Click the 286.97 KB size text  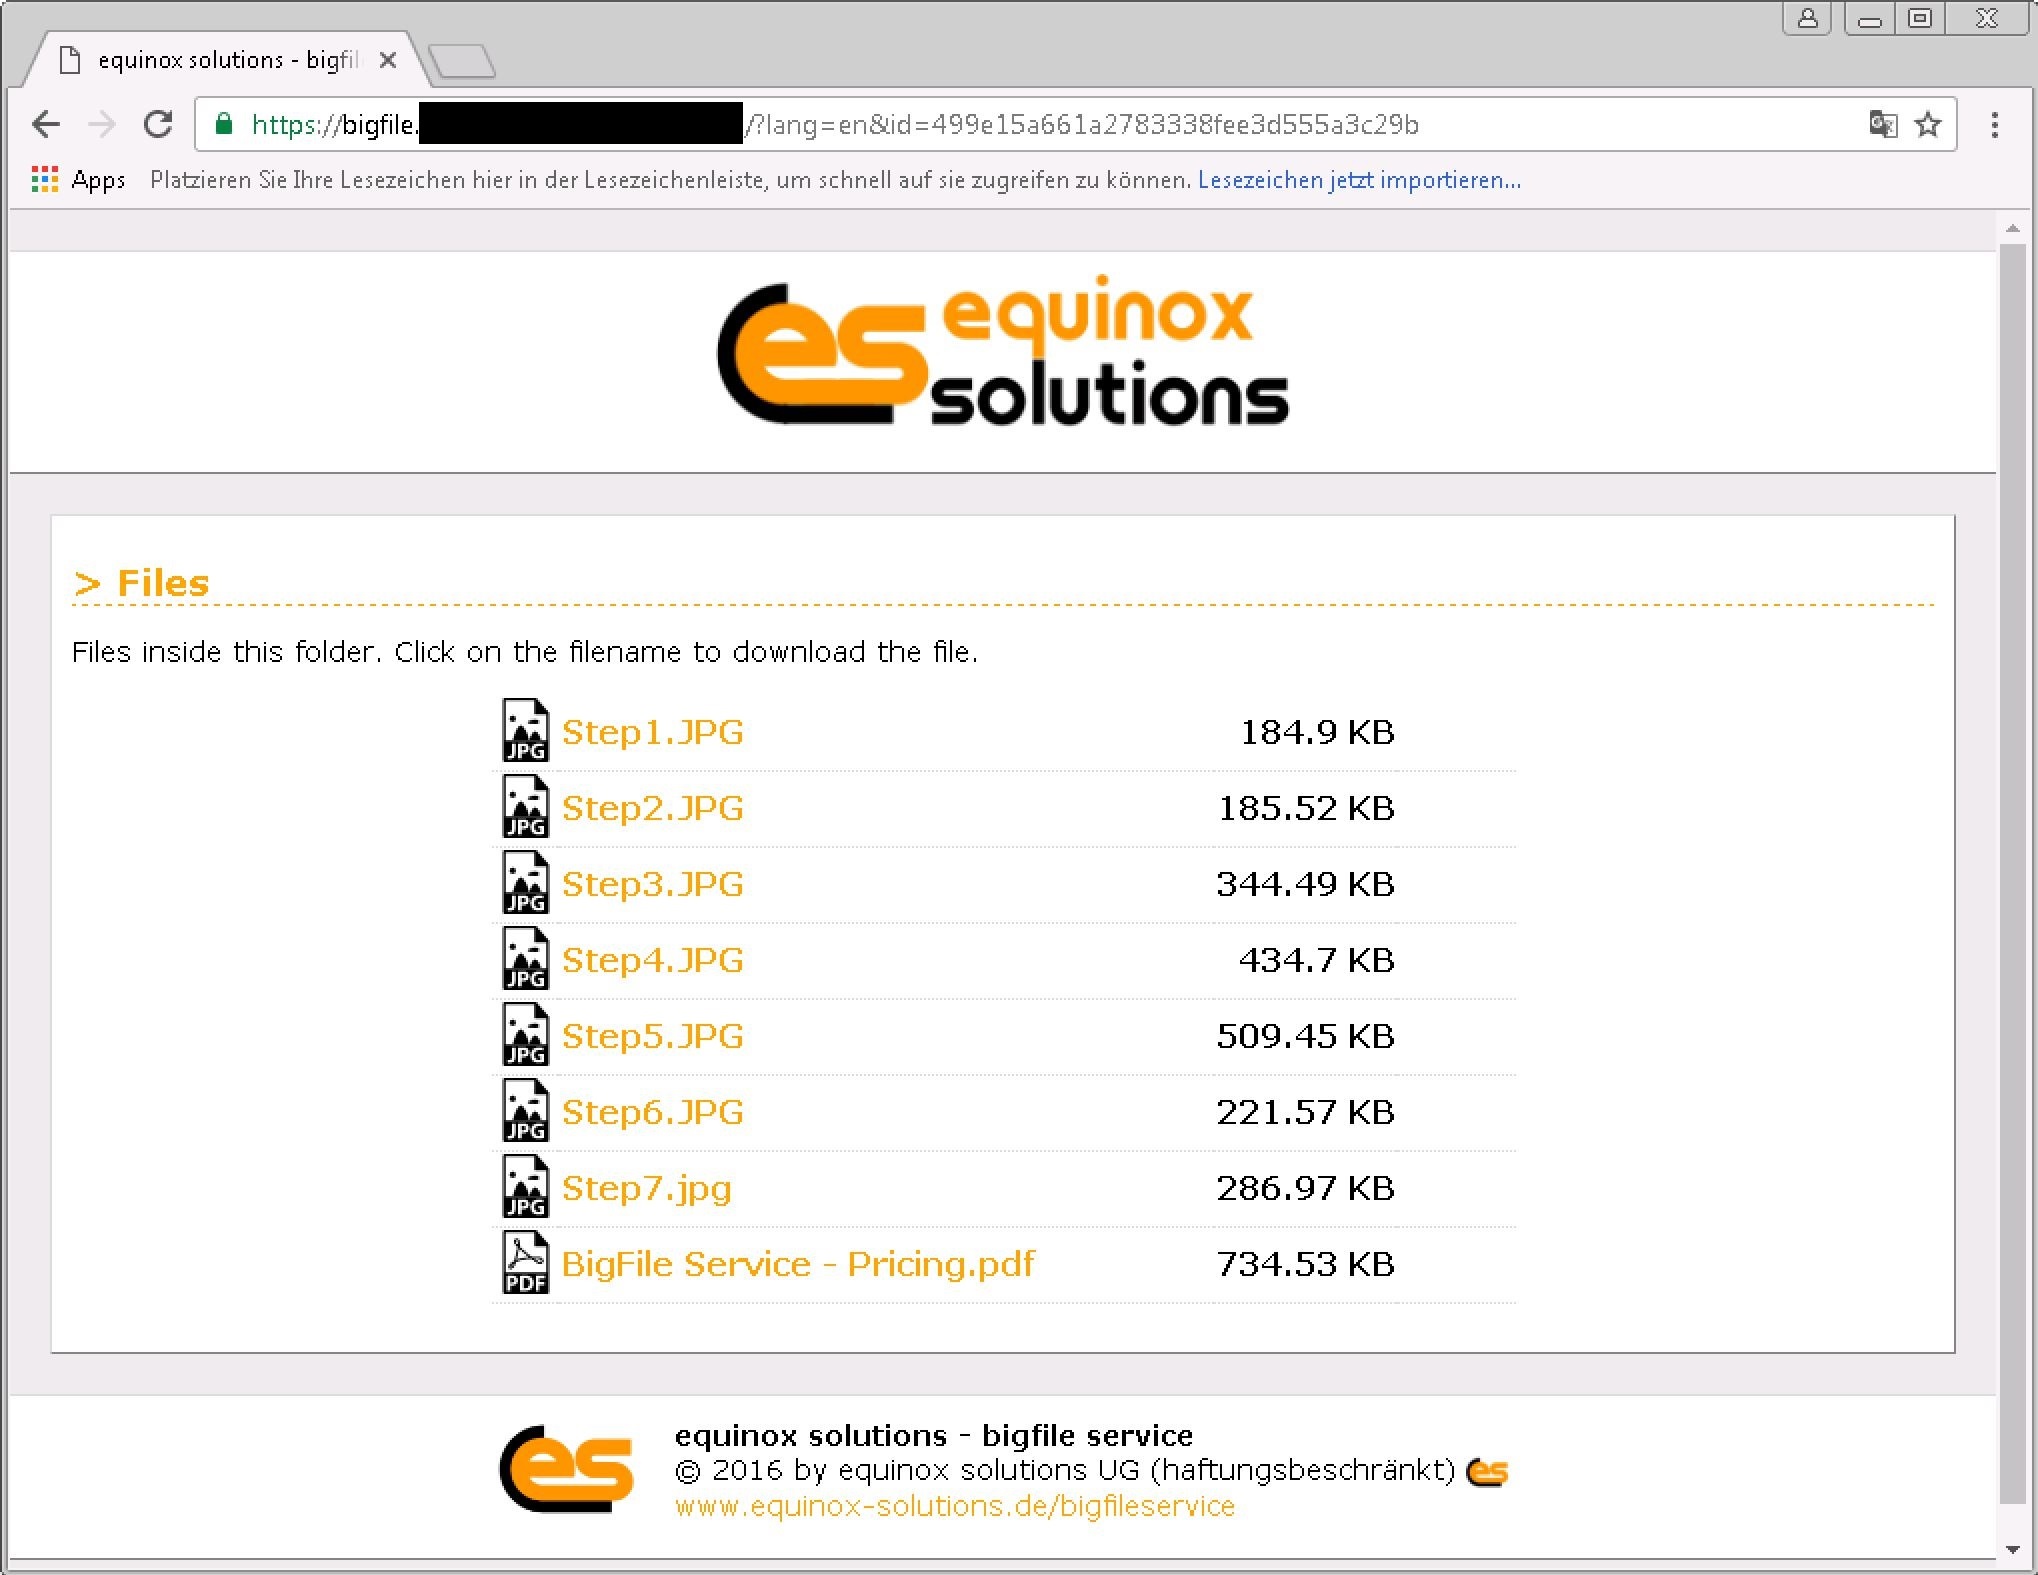click(1305, 1188)
